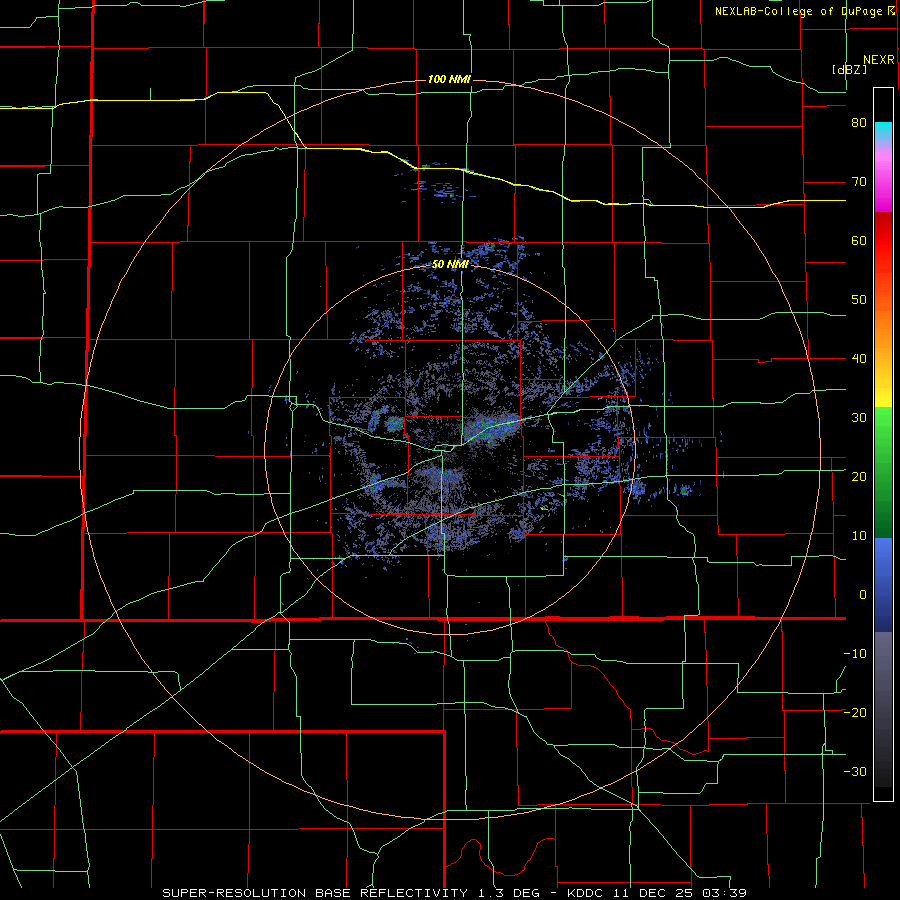This screenshot has height=900, width=900.
Task: Click the -20 value on dBZ scale
Action: pos(855,713)
